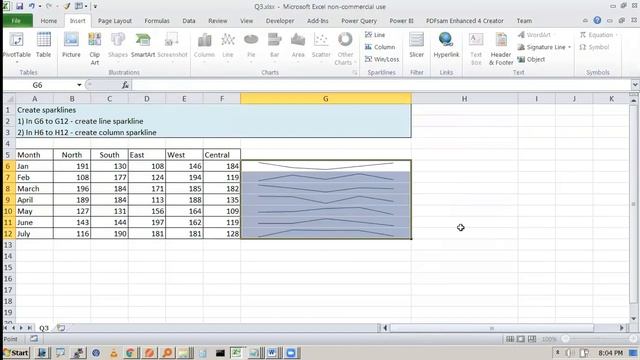Insert an Area chart
This screenshot has width=640, height=360.
pos(298,48)
